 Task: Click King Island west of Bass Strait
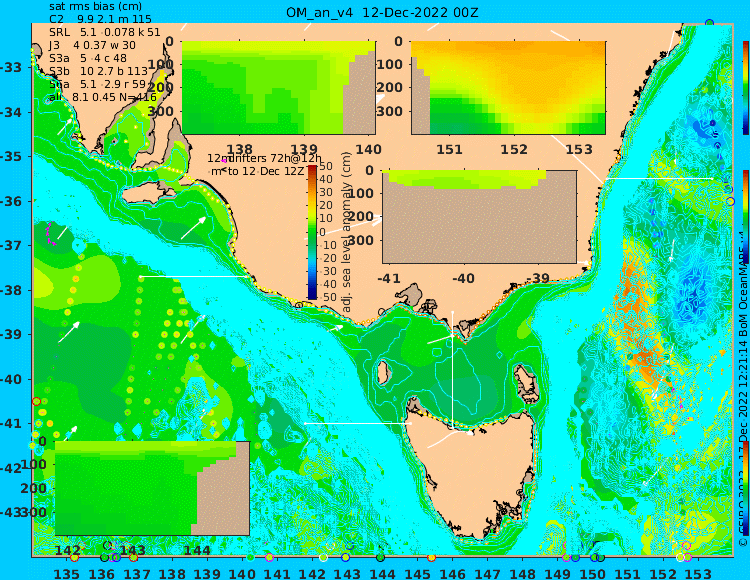(x=383, y=374)
